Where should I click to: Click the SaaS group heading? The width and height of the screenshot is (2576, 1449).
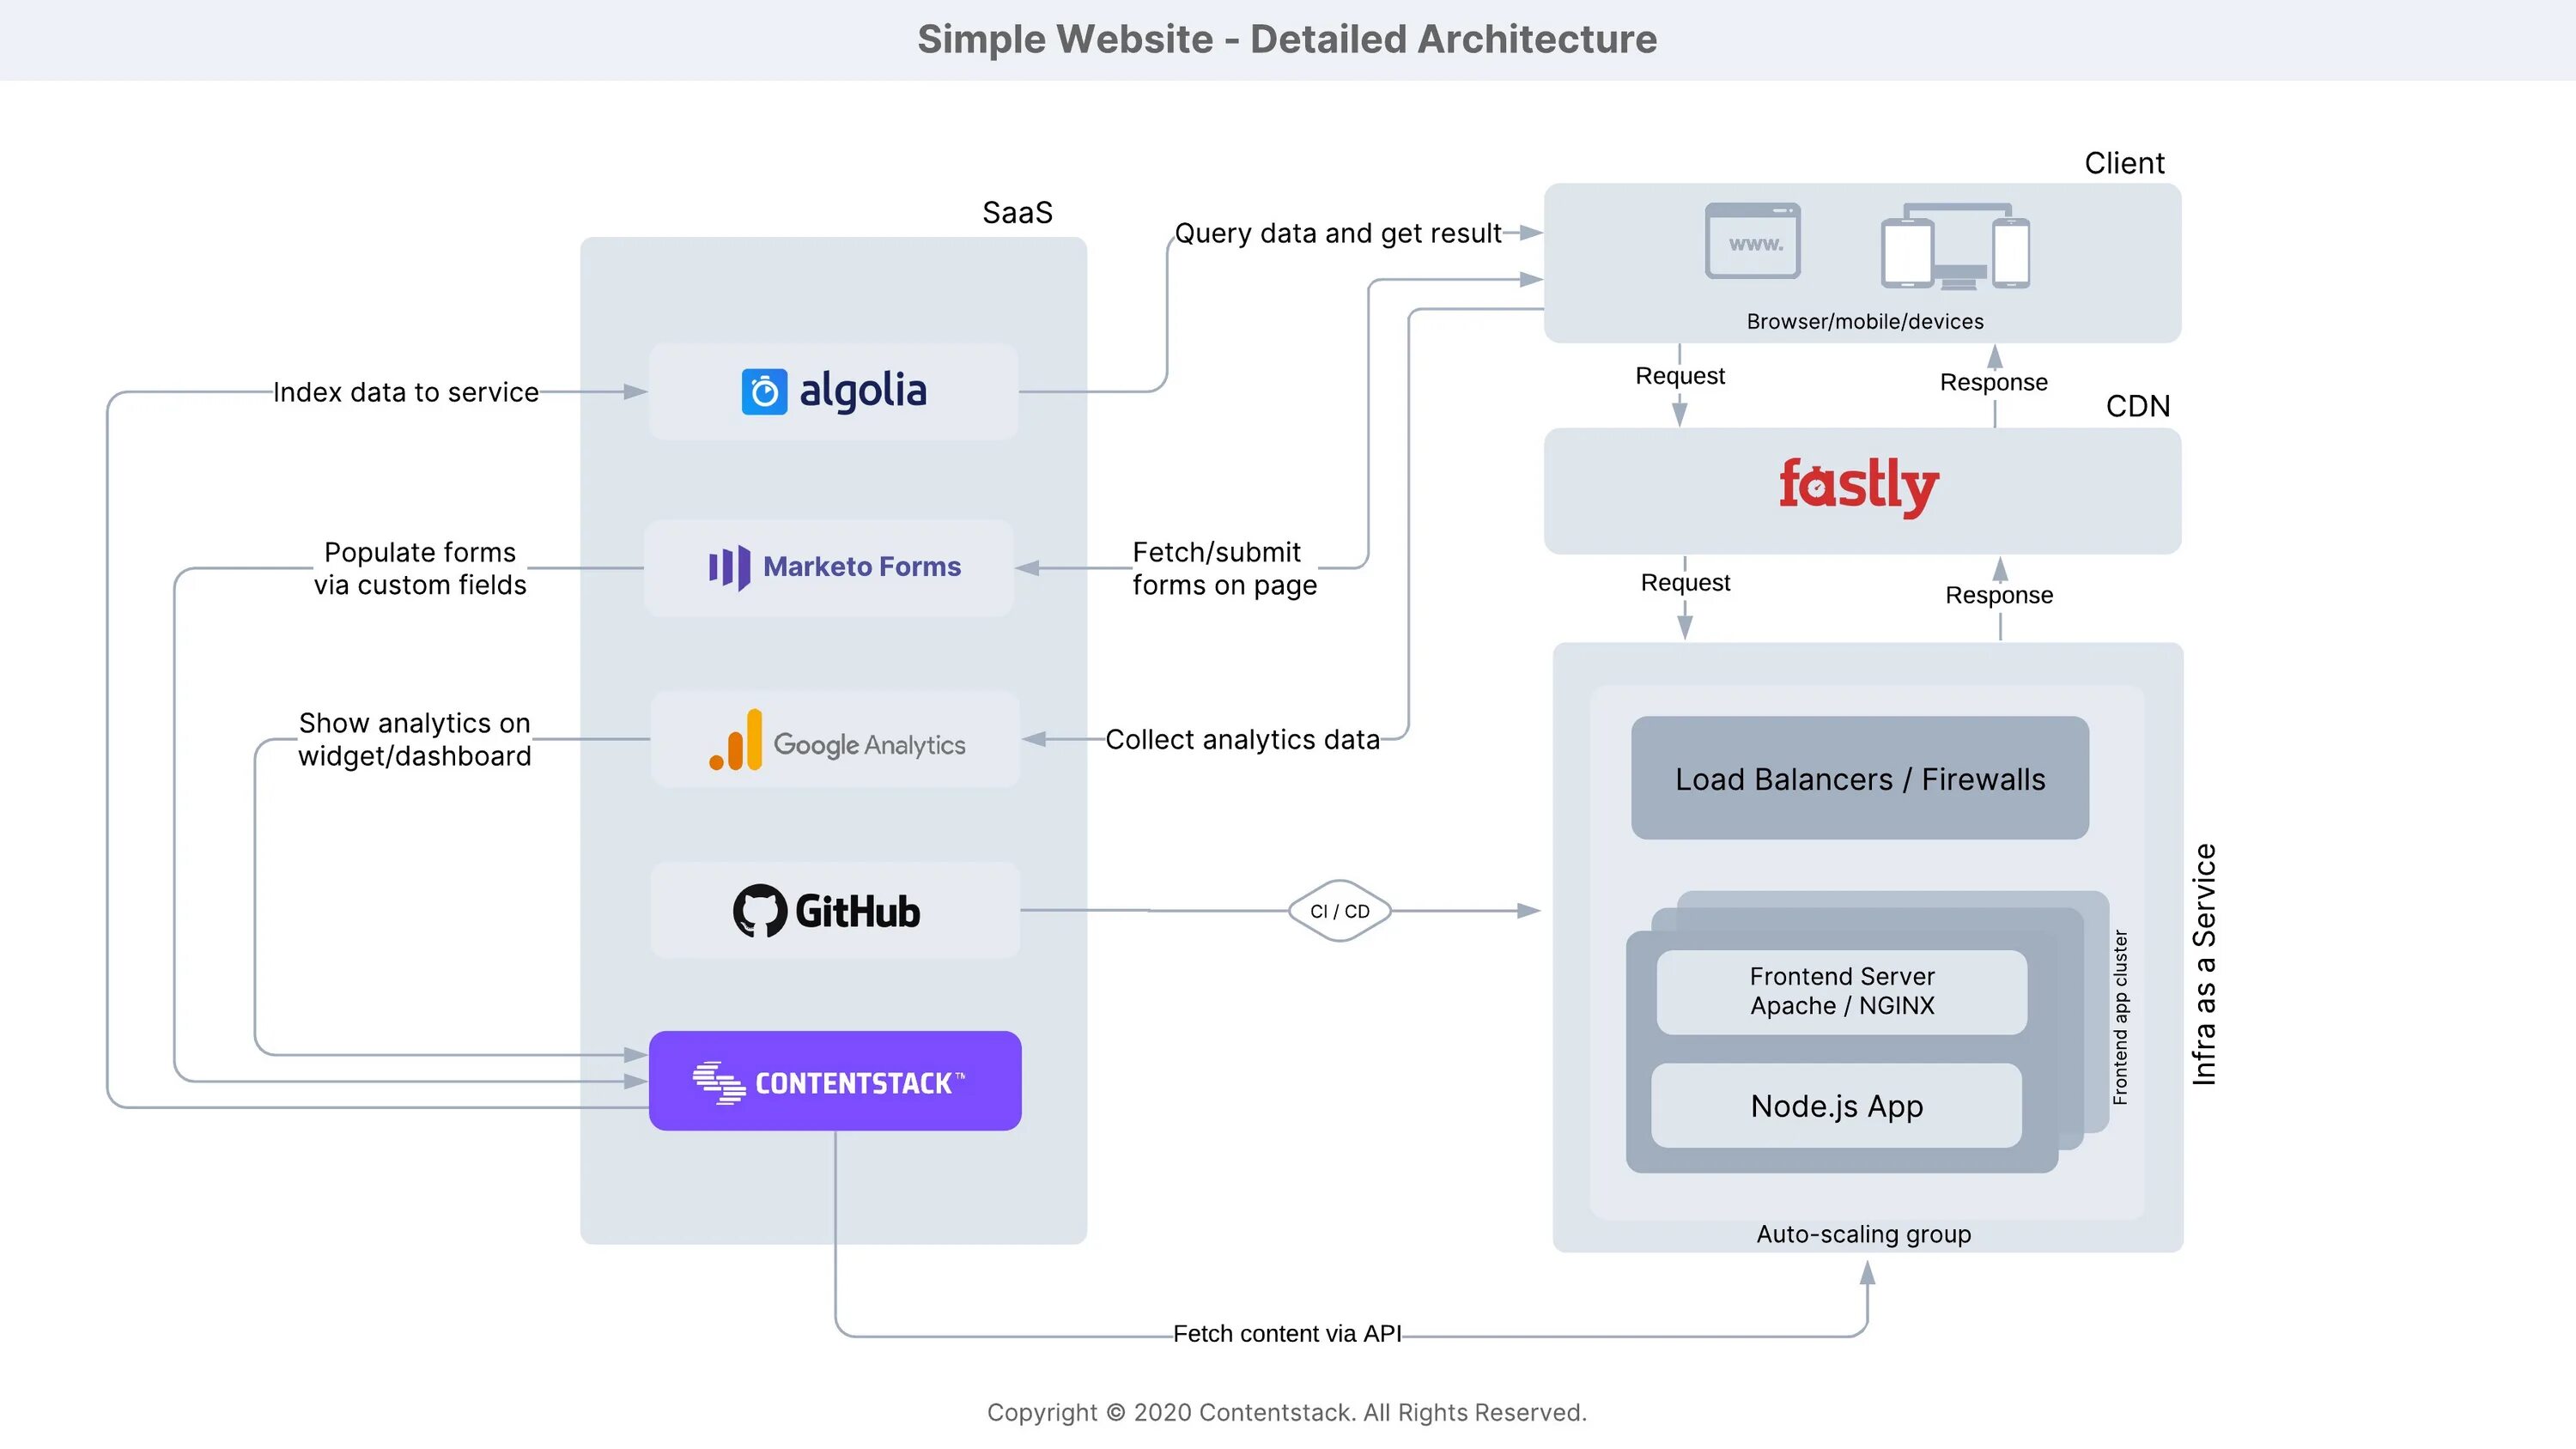pyautogui.click(x=1017, y=213)
